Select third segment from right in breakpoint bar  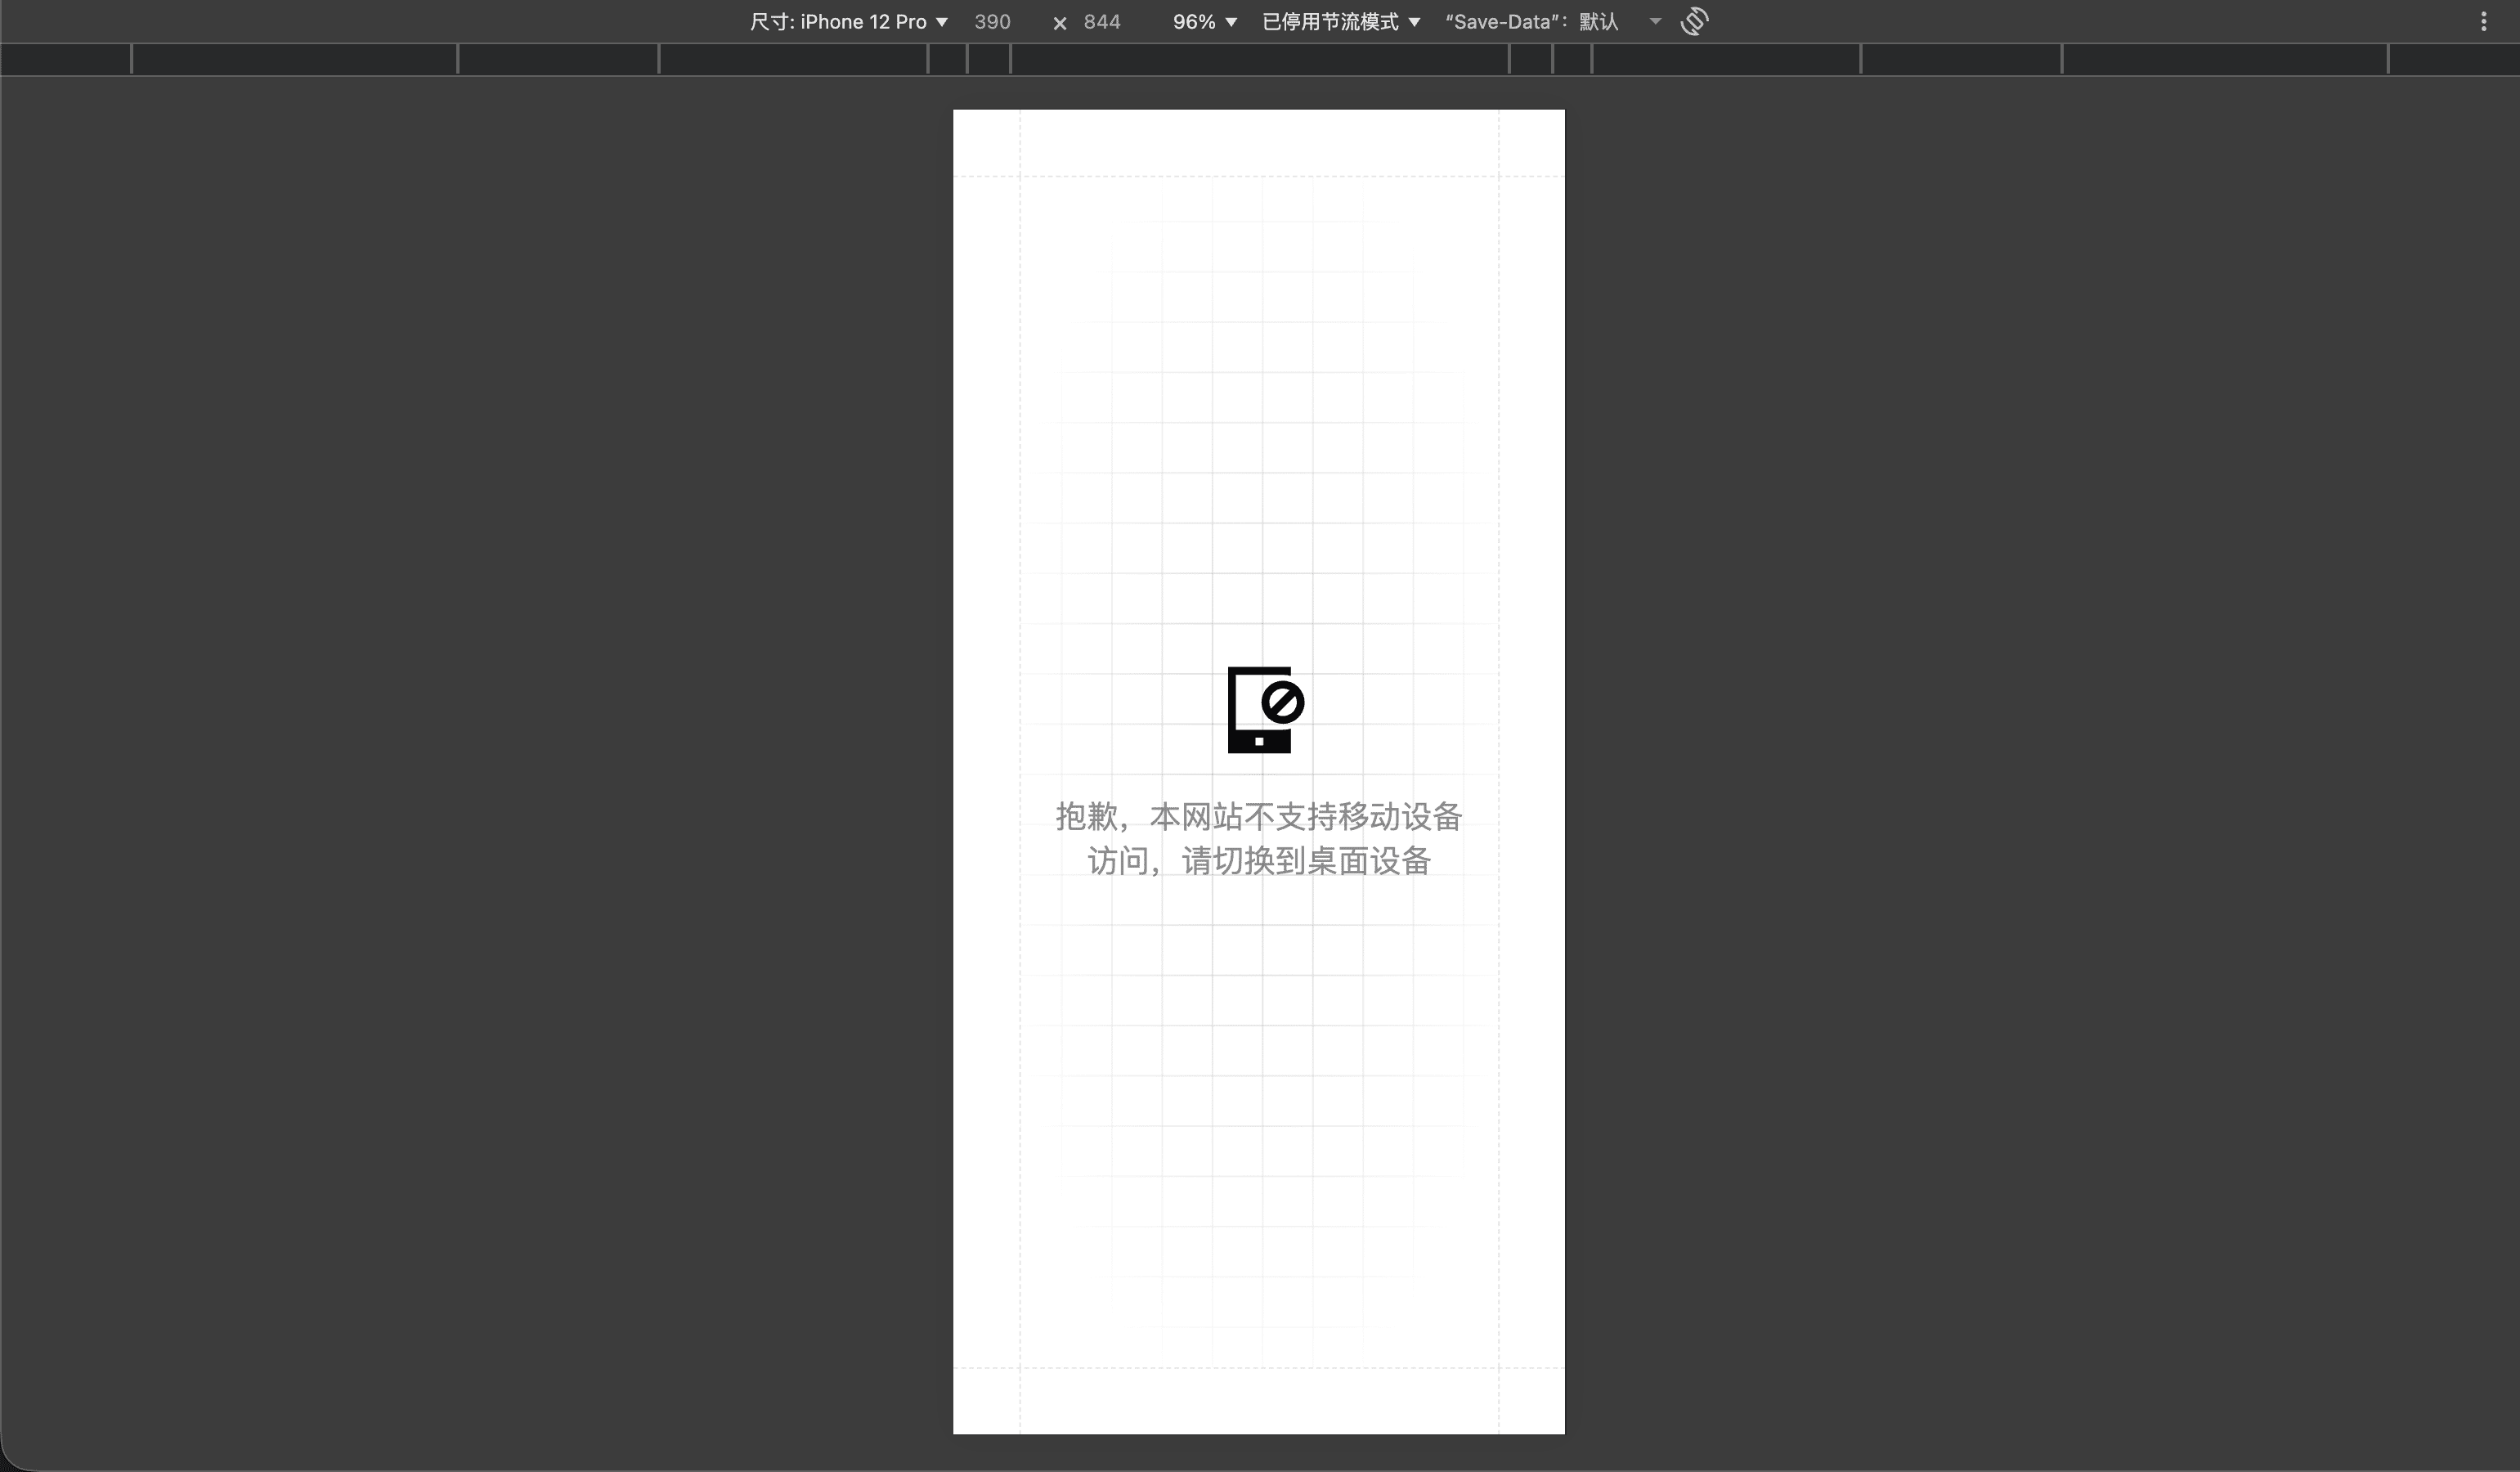pos(1960,60)
